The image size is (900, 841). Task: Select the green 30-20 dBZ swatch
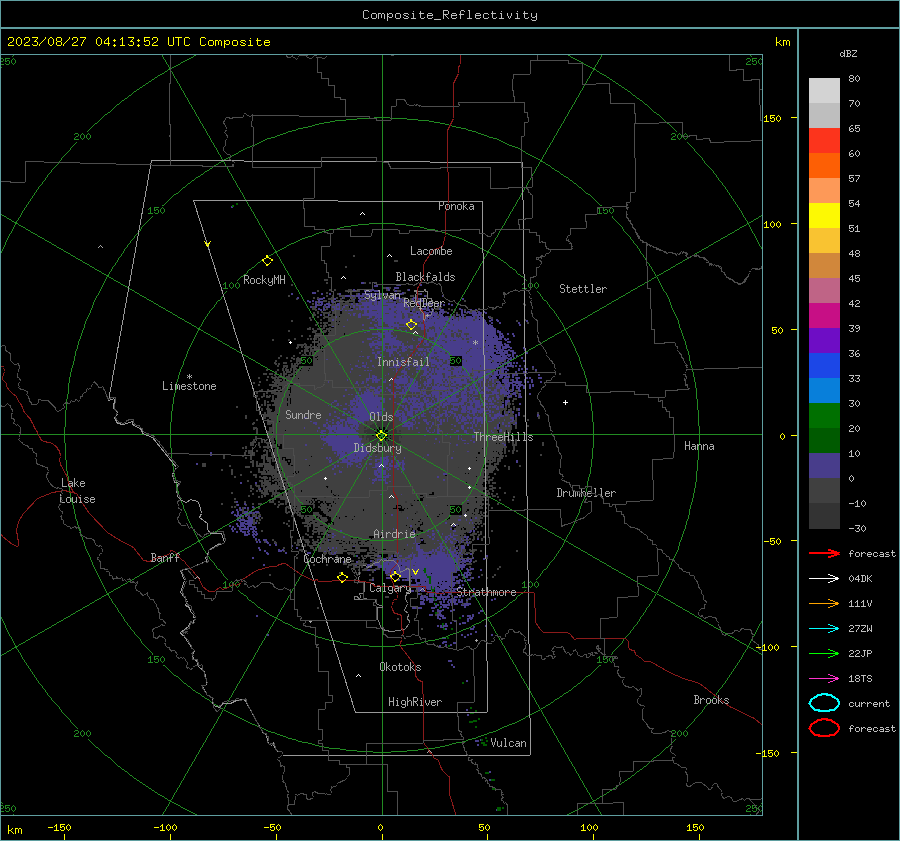click(824, 415)
